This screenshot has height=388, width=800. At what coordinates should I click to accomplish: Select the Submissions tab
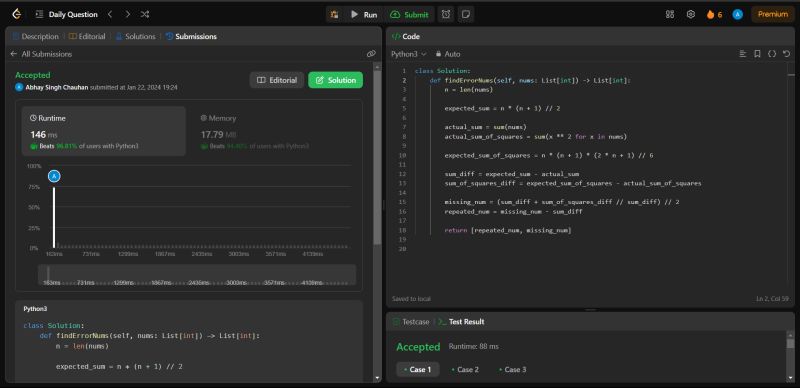point(191,36)
